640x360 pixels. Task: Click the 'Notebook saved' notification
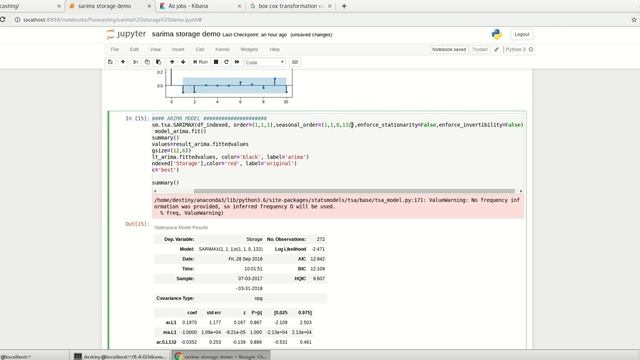click(449, 49)
